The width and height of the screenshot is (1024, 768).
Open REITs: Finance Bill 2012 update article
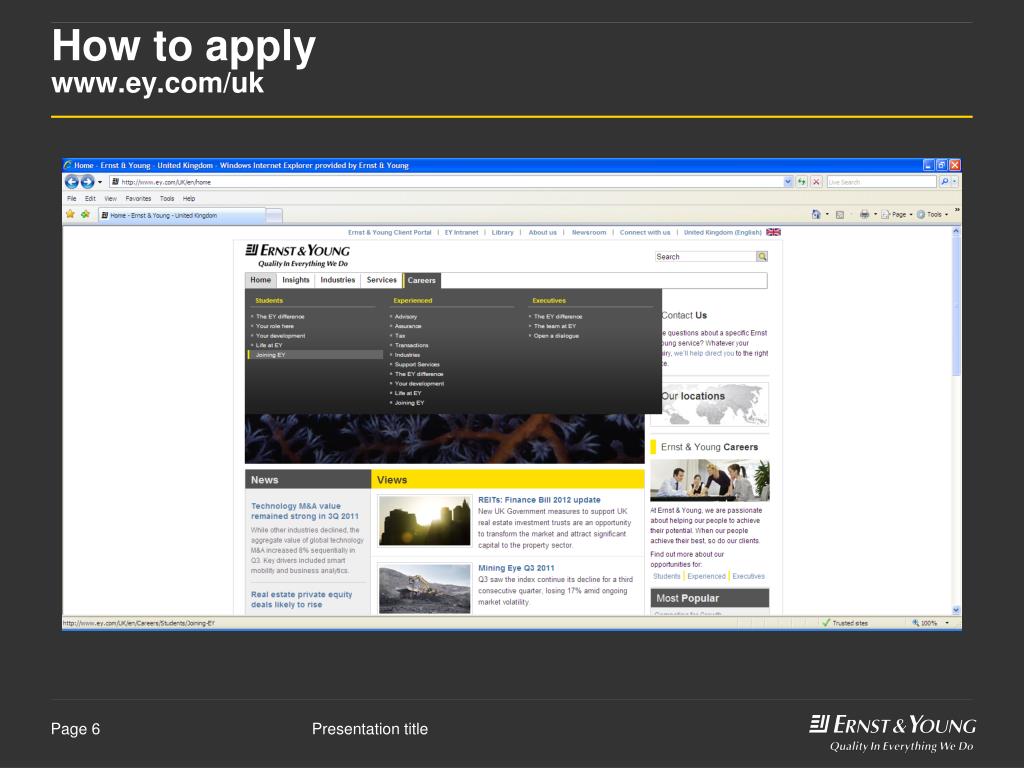coord(539,500)
